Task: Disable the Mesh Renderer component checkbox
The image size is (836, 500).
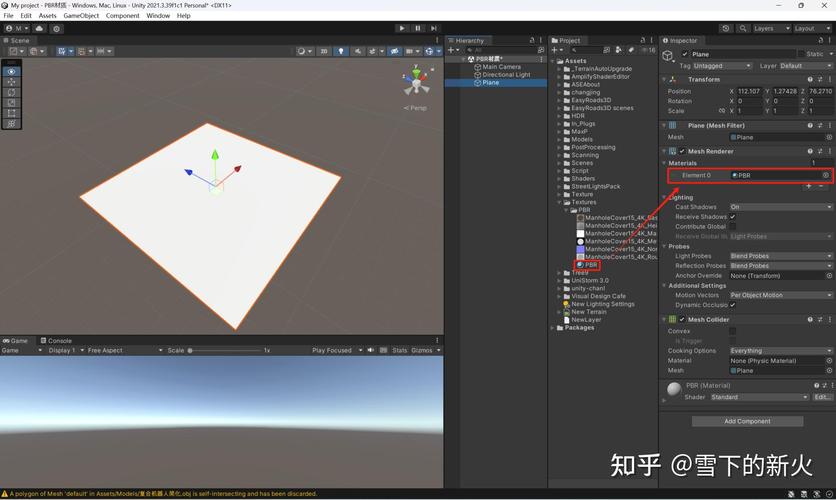Action: (682, 151)
